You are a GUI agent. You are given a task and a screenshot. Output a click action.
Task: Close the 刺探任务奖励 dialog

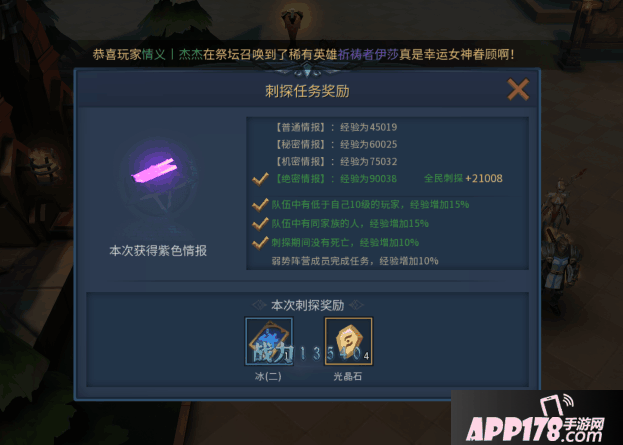pyautogui.click(x=518, y=89)
